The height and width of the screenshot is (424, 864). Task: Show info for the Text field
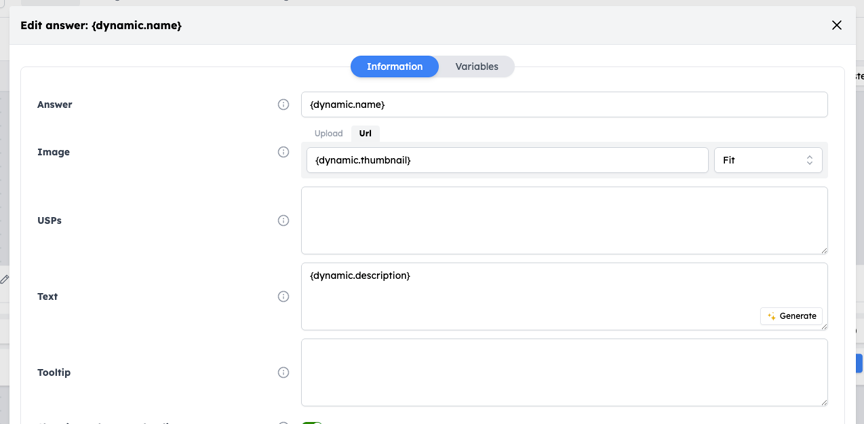(283, 297)
